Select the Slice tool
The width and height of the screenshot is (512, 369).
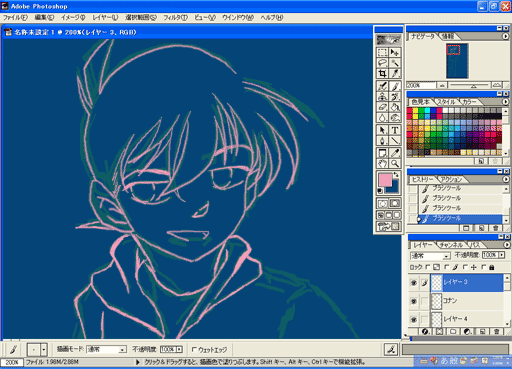click(x=395, y=73)
